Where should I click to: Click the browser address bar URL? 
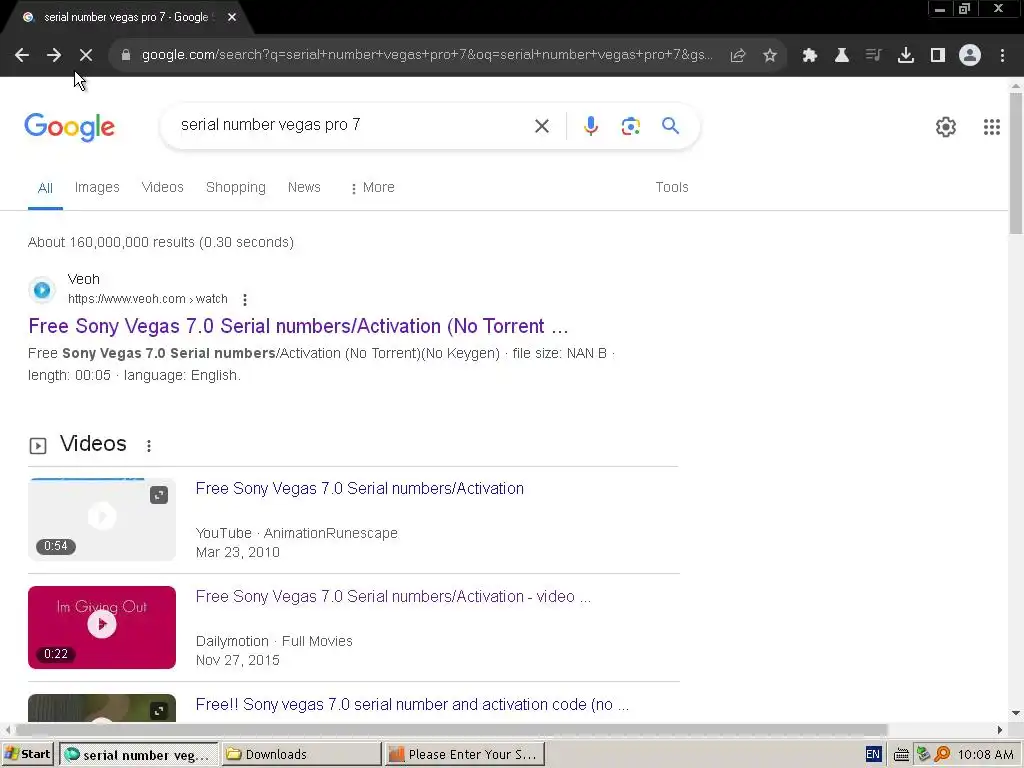(x=428, y=55)
